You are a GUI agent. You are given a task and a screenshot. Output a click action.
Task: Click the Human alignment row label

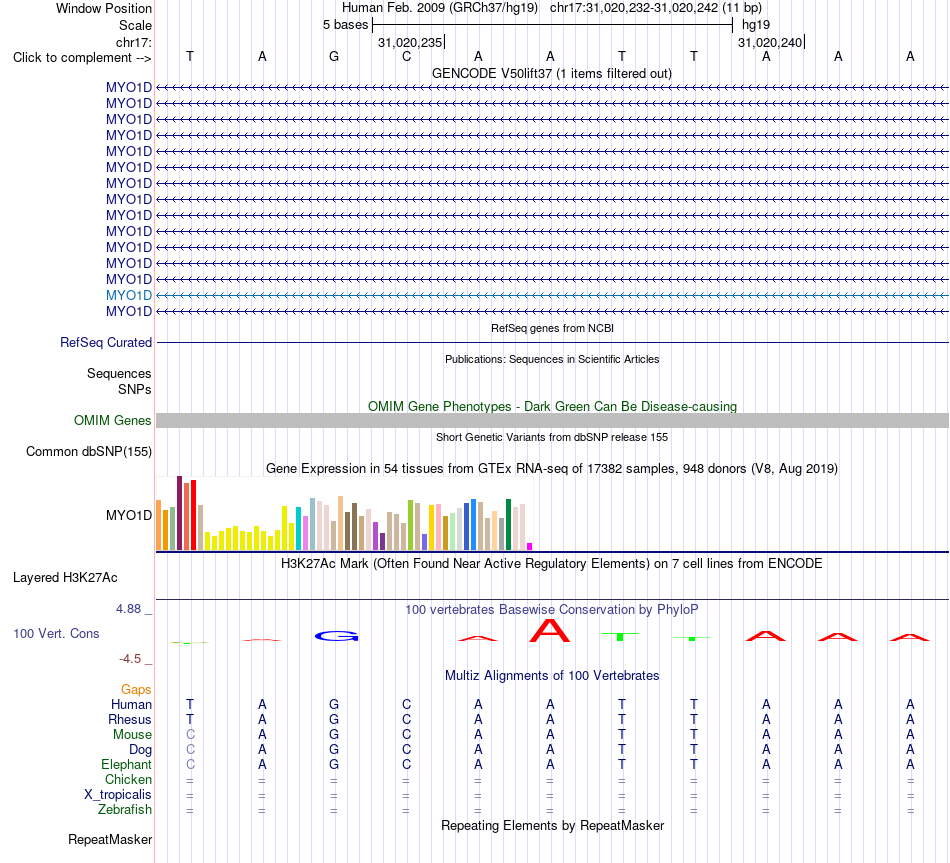coord(131,704)
